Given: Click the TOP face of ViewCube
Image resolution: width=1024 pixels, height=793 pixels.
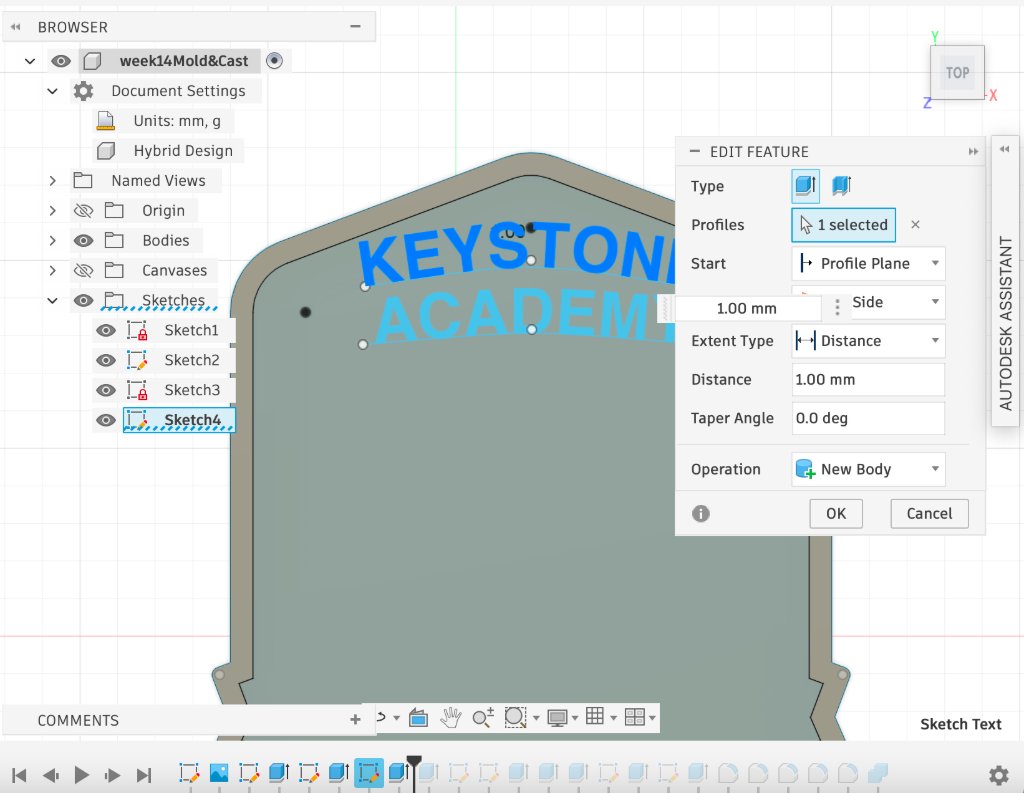Looking at the screenshot, I should (x=957, y=73).
